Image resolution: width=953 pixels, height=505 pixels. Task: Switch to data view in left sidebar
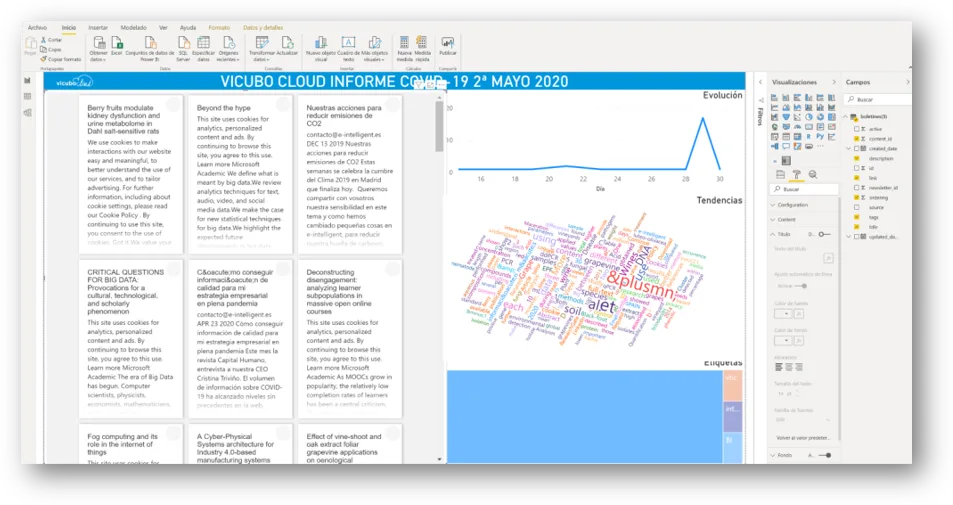click(27, 97)
